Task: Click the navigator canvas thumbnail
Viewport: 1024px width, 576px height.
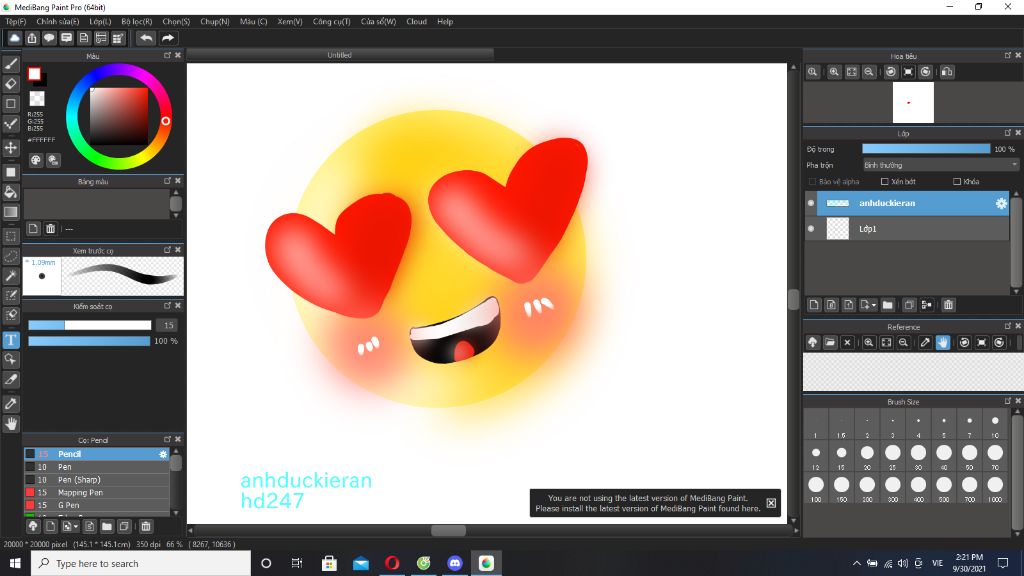Action: coord(913,103)
